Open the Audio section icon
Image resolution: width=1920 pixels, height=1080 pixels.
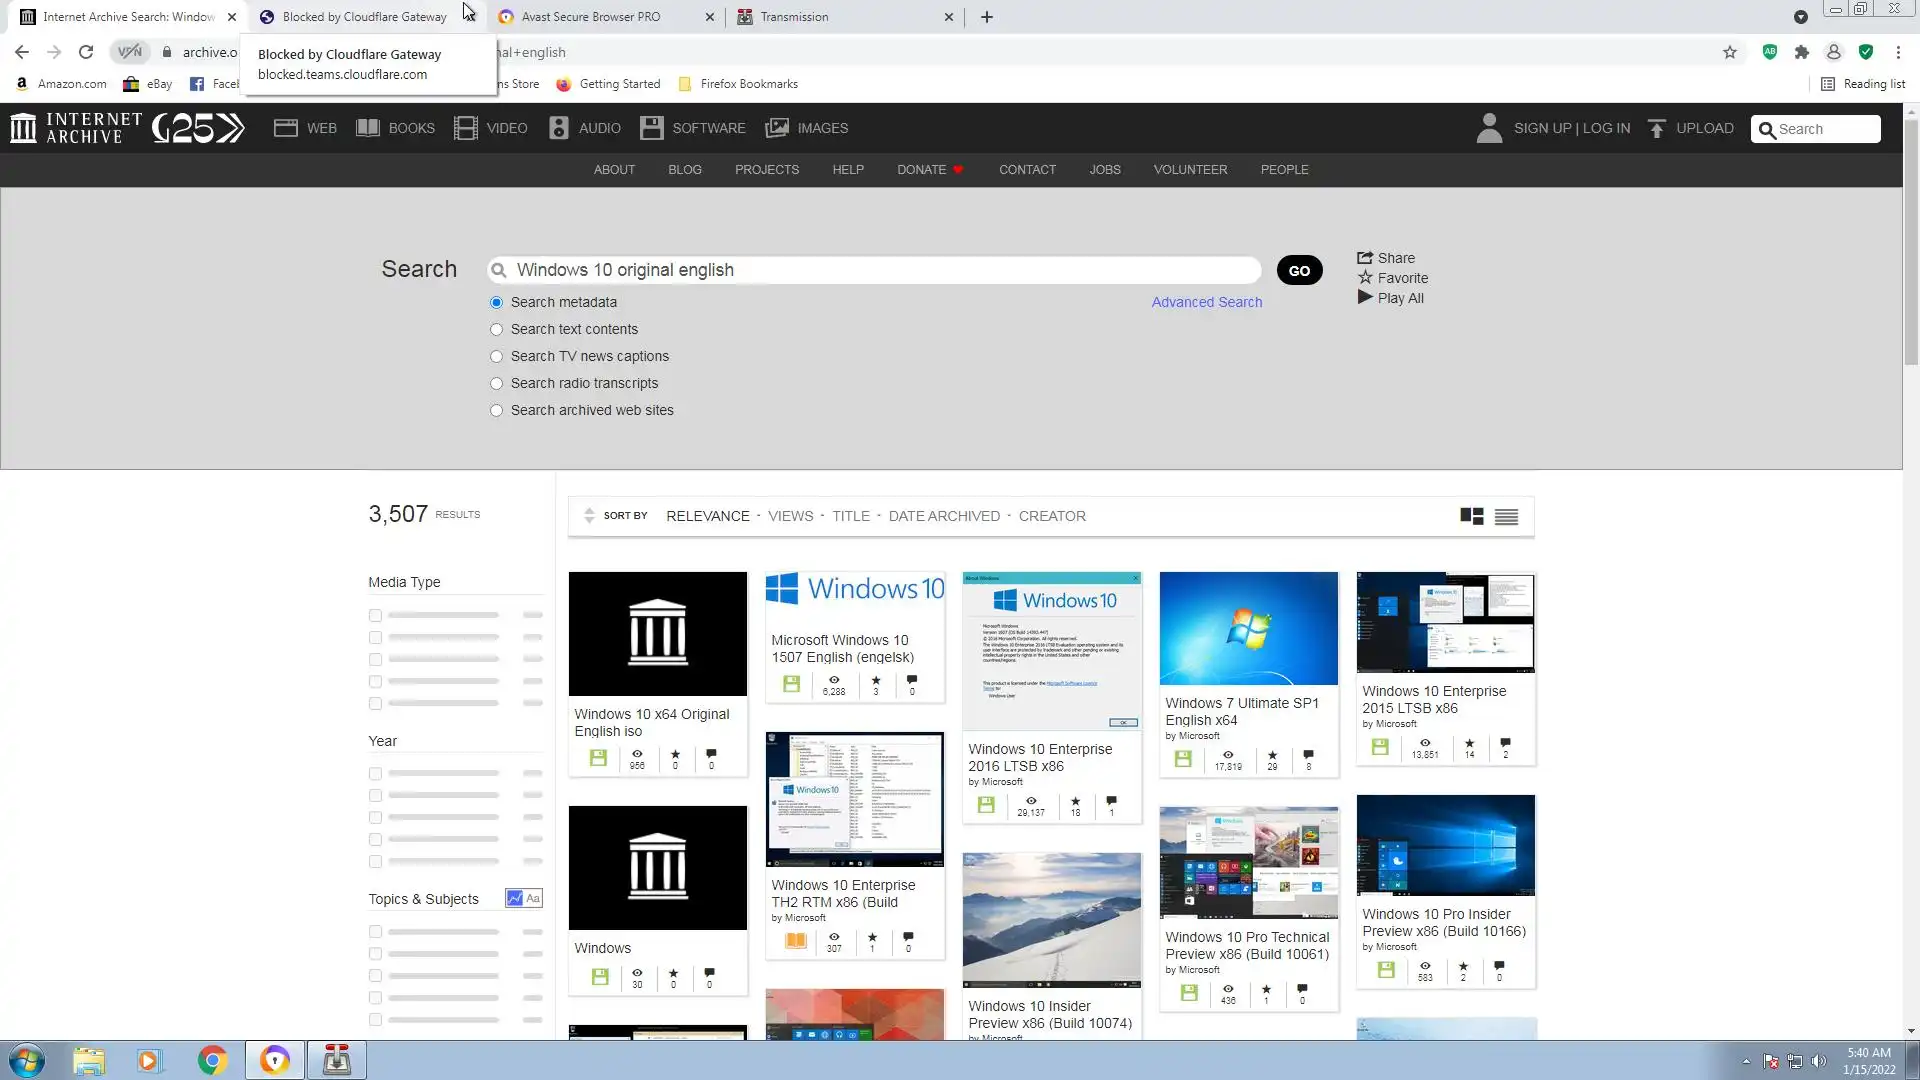[559, 128]
